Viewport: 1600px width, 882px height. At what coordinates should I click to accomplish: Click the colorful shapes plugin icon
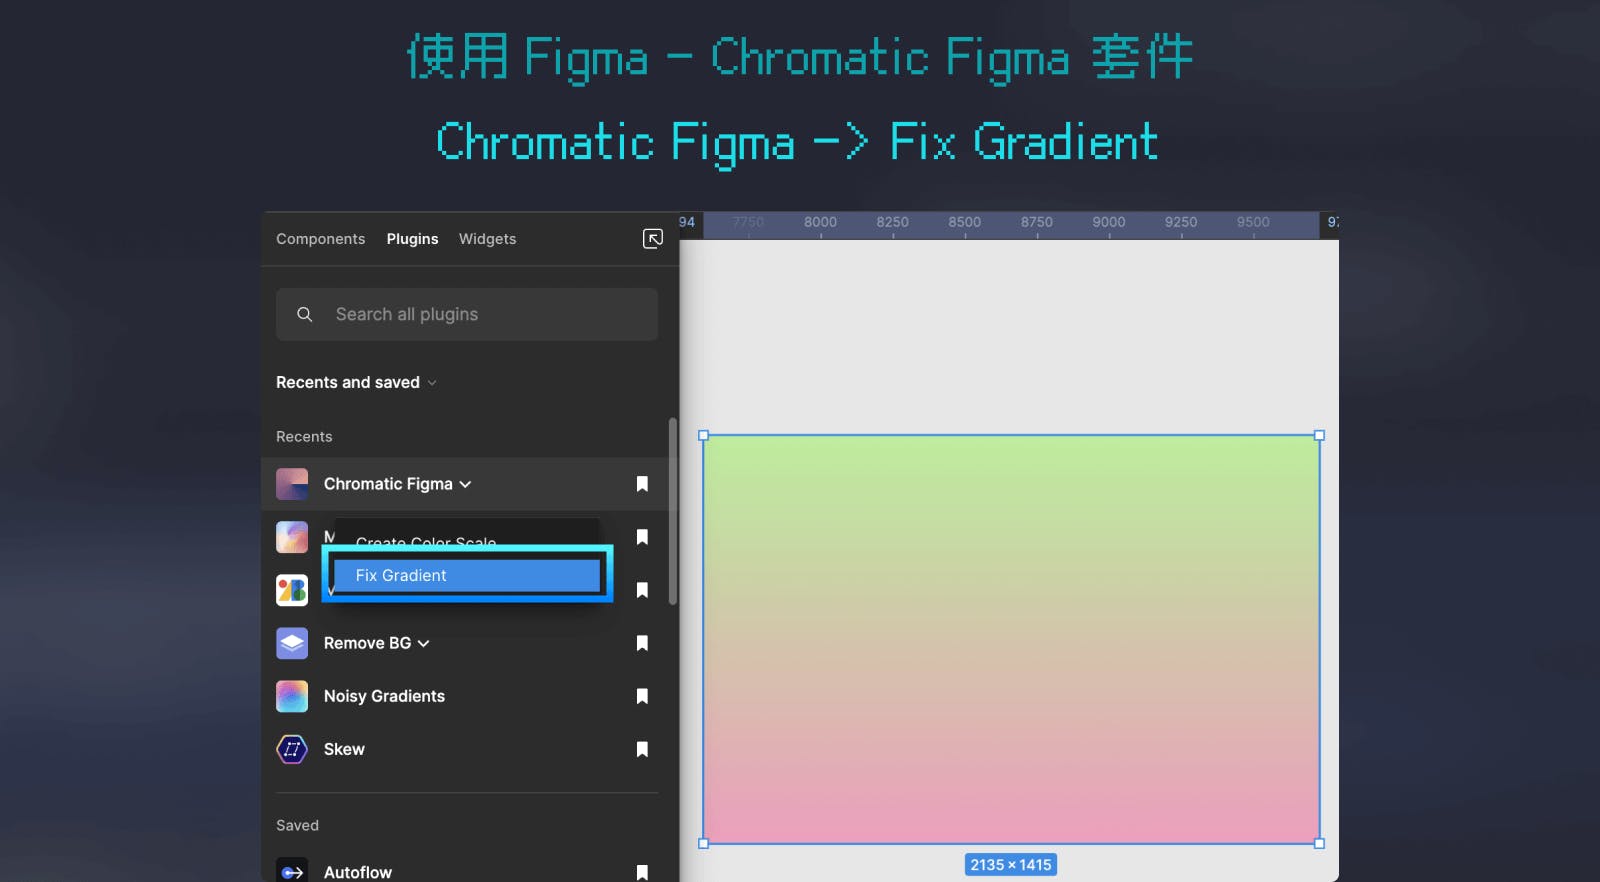(x=292, y=590)
